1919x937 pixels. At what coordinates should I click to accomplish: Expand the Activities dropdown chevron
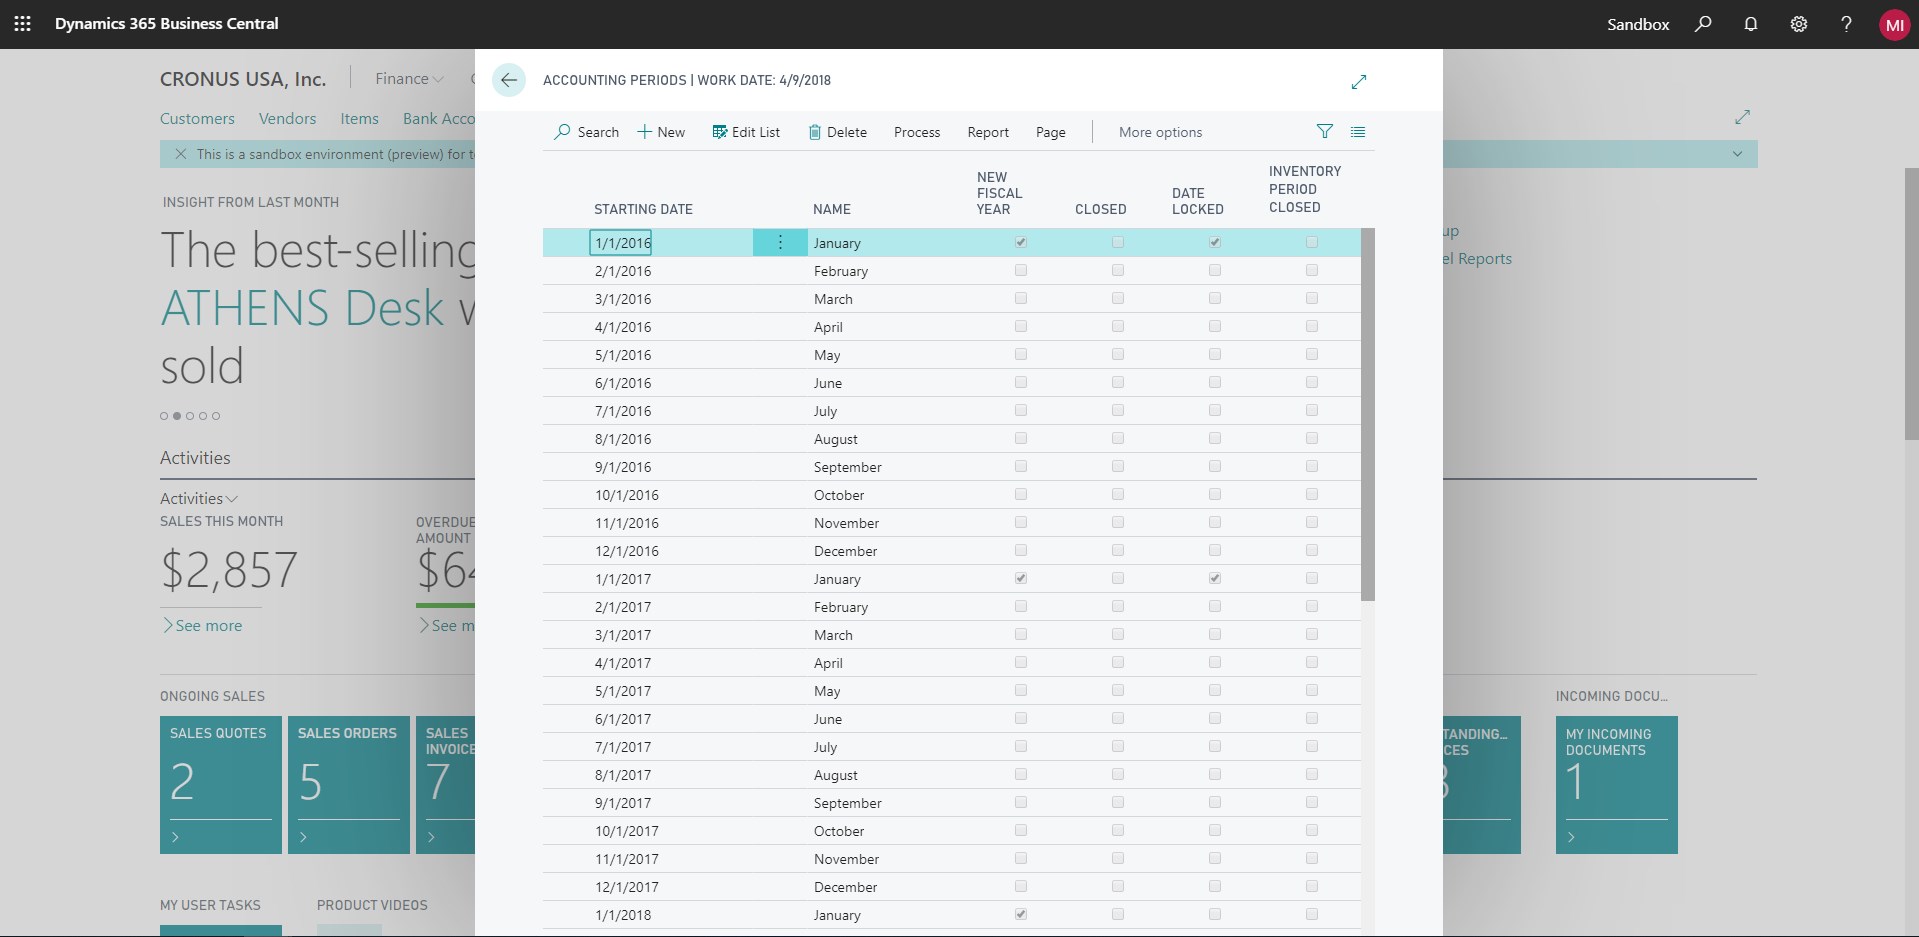(232, 499)
